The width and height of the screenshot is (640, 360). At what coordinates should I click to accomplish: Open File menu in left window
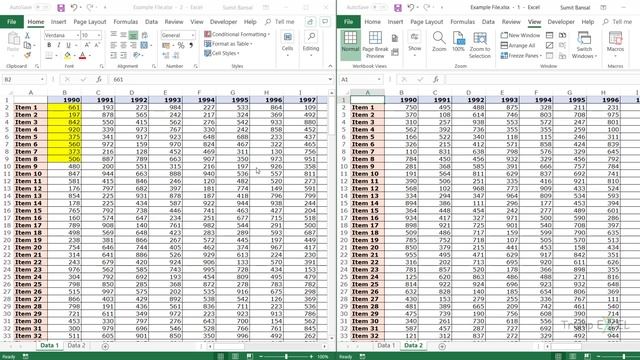11,22
